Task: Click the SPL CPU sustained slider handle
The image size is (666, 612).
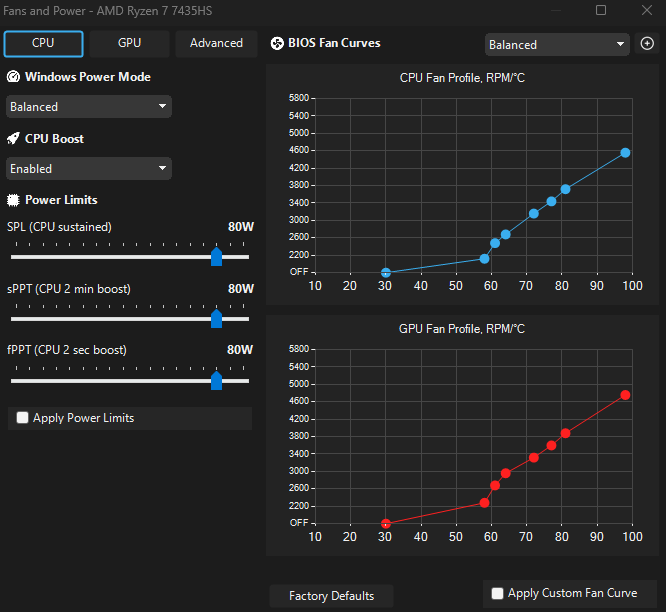Action: pyautogui.click(x=217, y=257)
